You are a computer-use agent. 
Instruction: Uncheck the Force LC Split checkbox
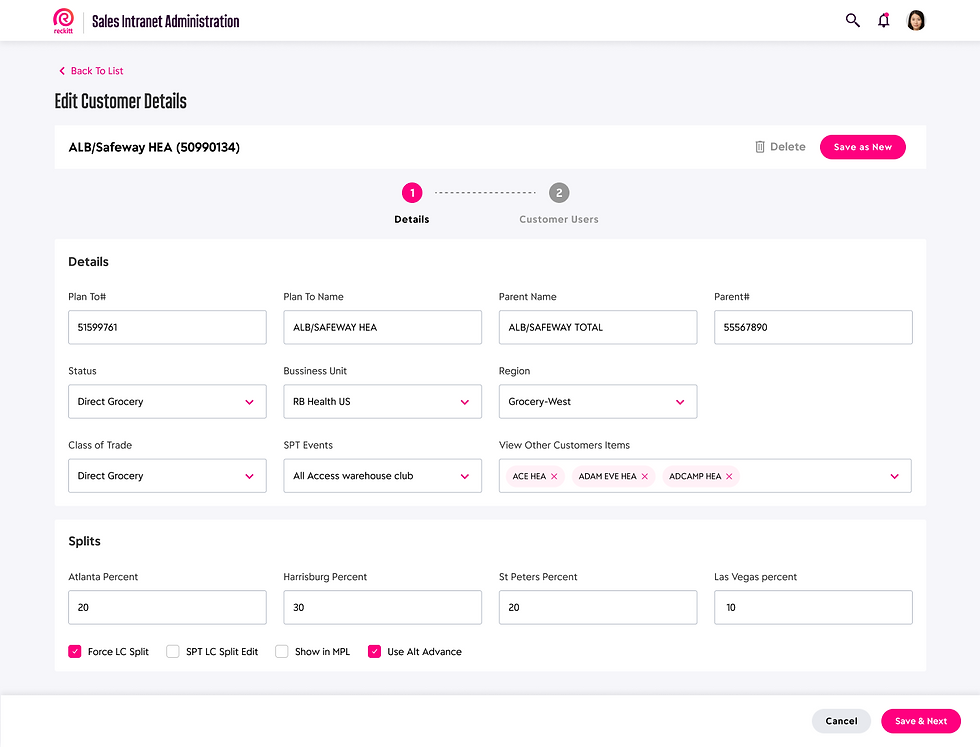75,652
